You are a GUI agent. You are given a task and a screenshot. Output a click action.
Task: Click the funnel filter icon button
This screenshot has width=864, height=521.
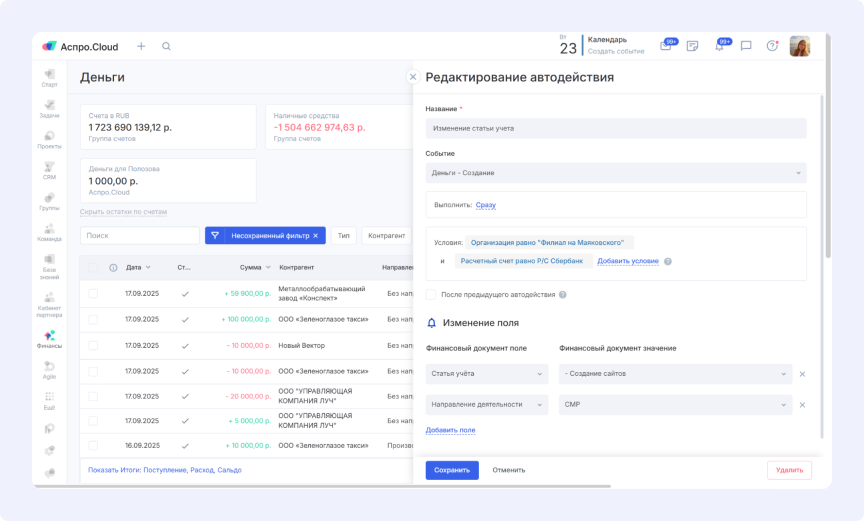(214, 235)
